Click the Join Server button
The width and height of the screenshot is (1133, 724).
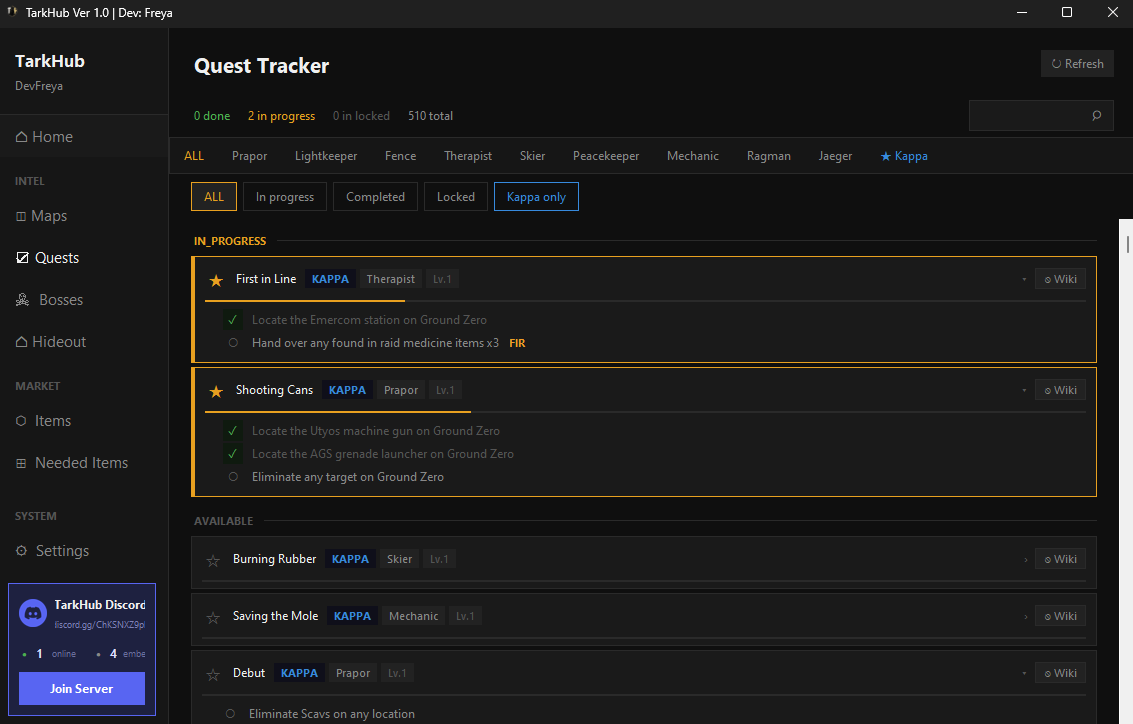click(82, 689)
